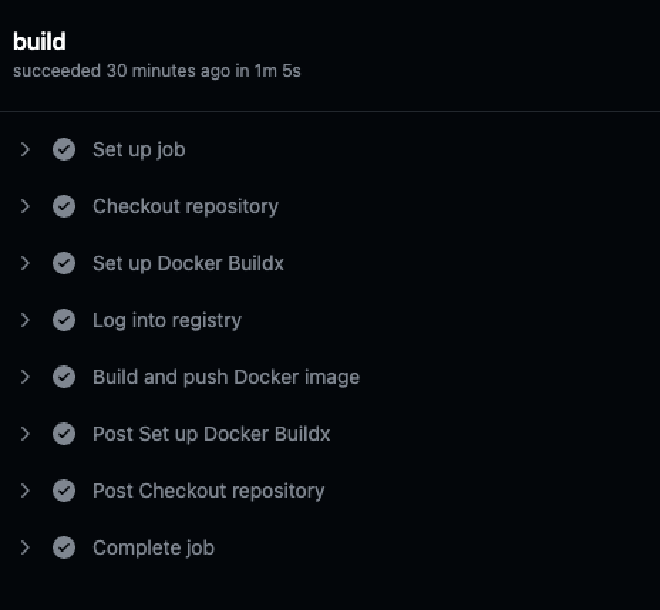This screenshot has height=610, width=660.
Task: Click success check icon for Build and push Docker image
Action: pos(64,377)
